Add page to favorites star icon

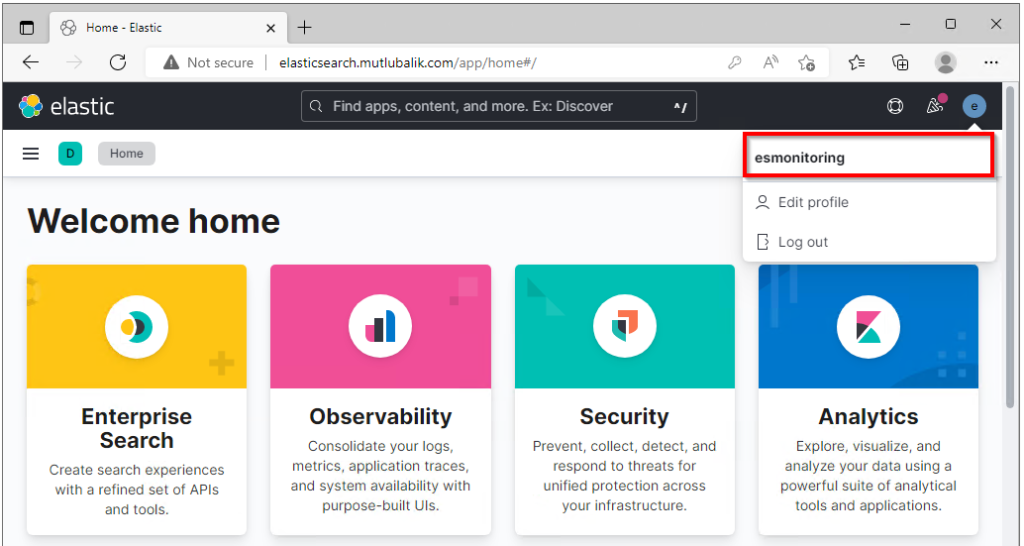[x=807, y=63]
